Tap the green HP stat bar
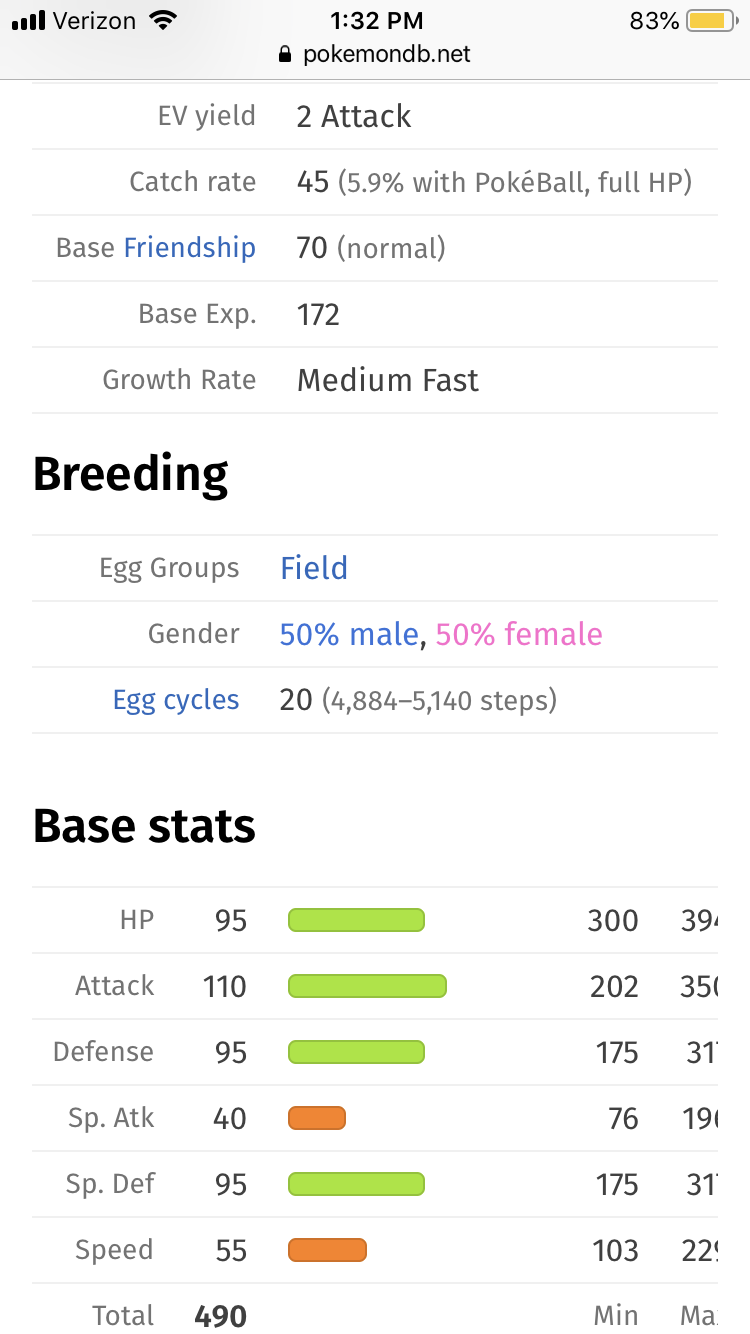The image size is (750, 1334). click(x=356, y=920)
